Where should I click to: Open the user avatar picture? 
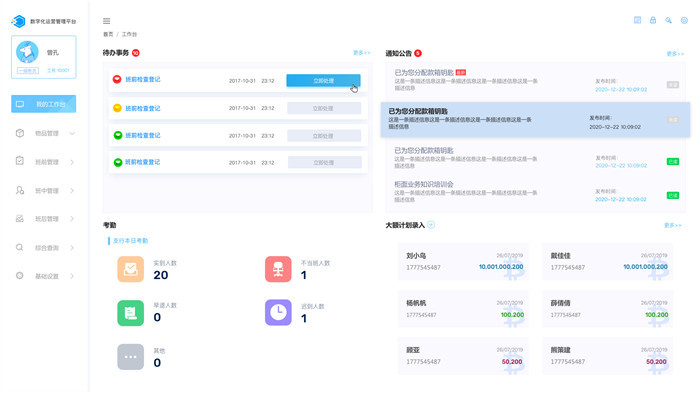[x=27, y=52]
